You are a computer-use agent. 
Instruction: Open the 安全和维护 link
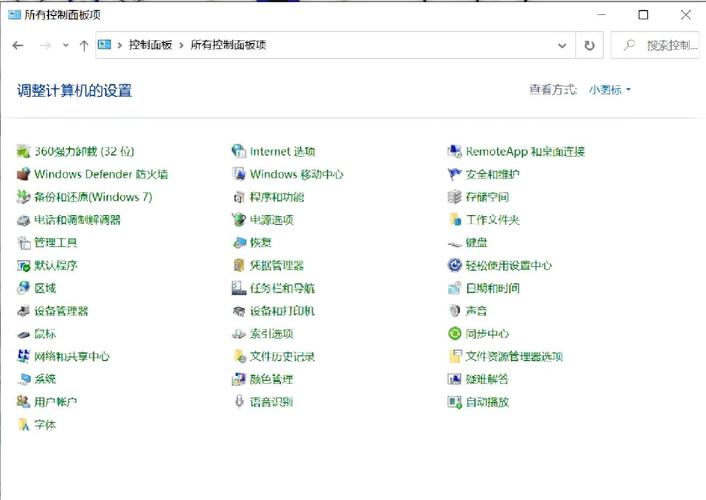[x=493, y=174]
